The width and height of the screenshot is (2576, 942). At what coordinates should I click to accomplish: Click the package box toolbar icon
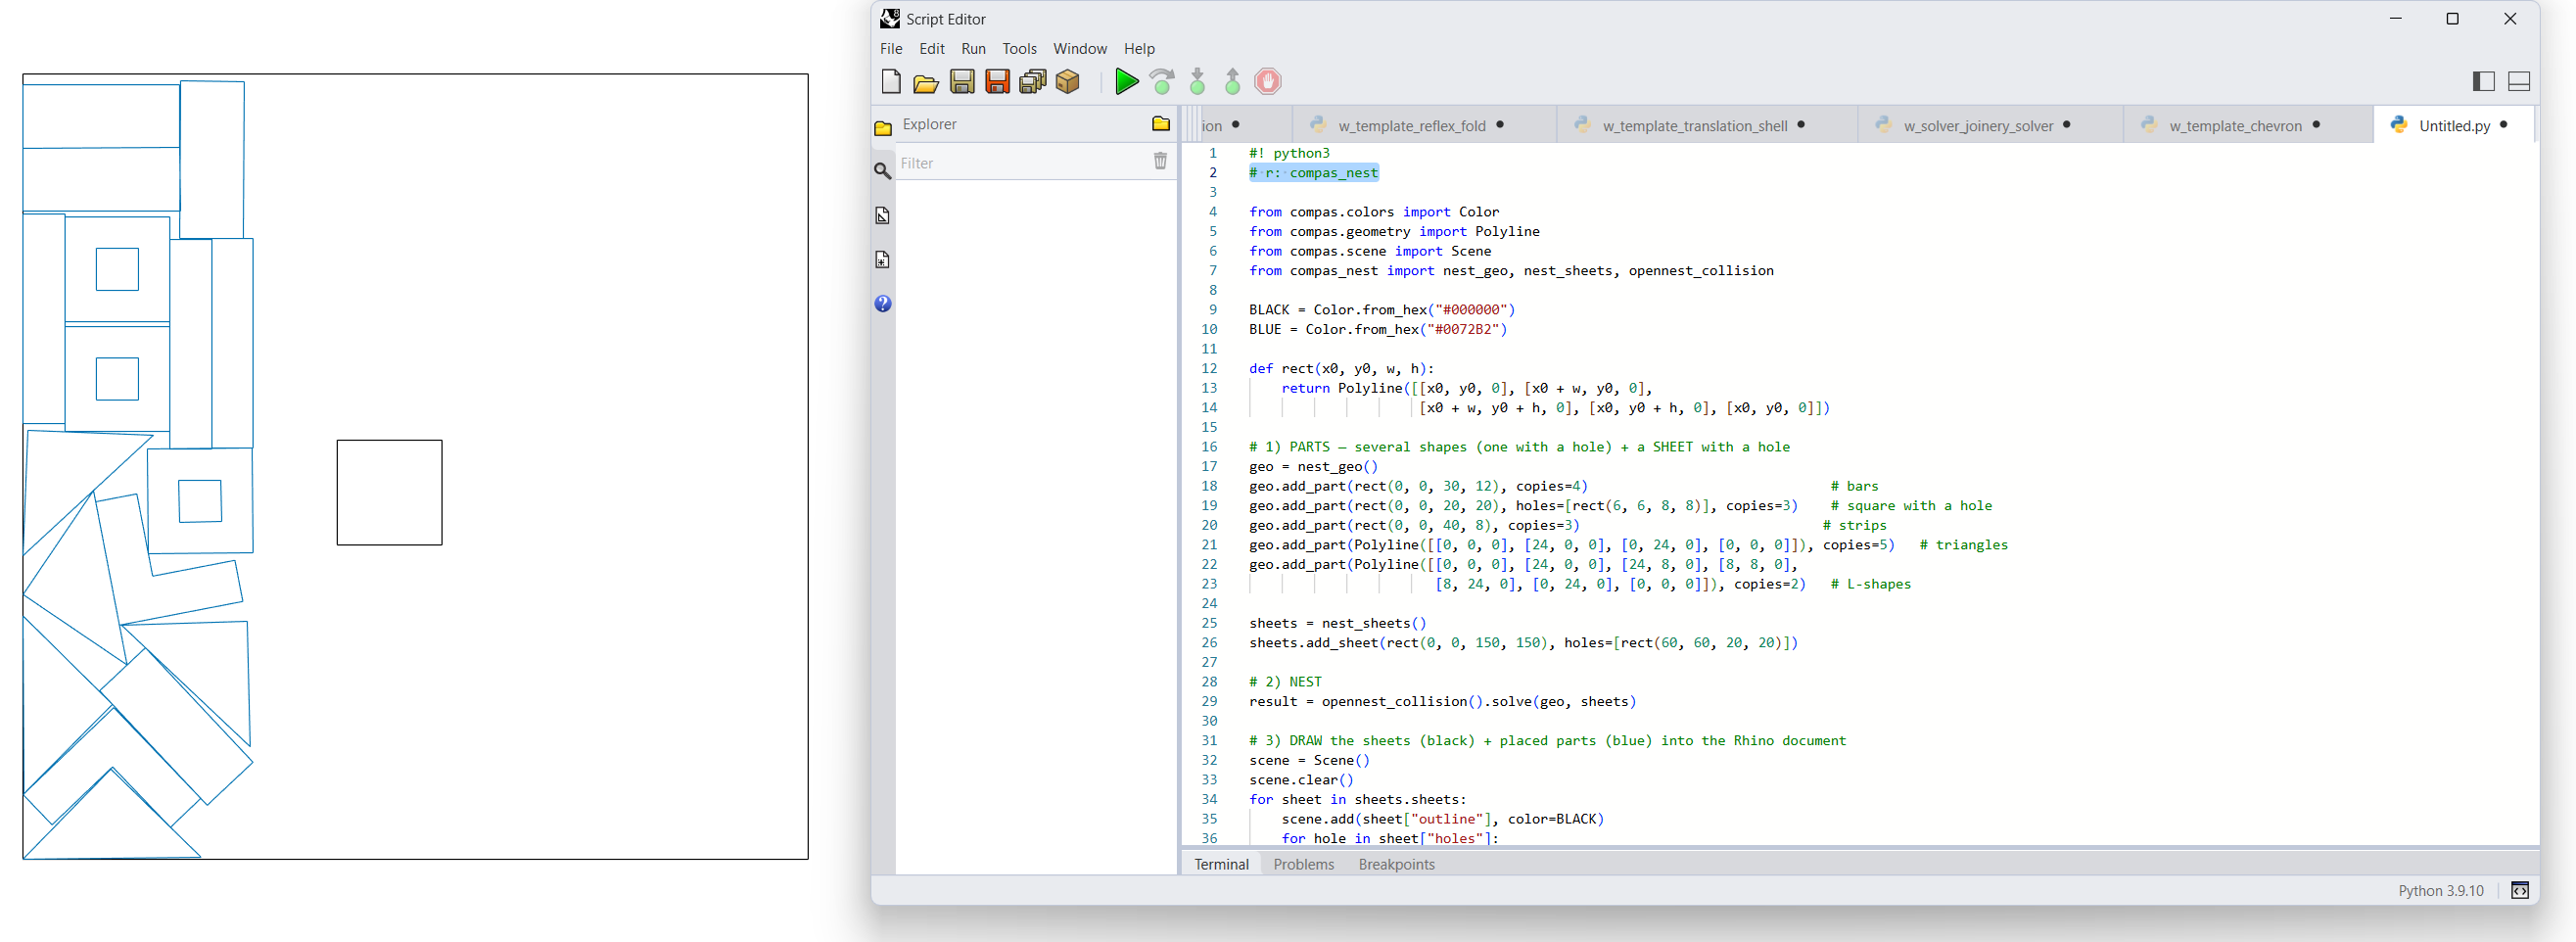1068,81
